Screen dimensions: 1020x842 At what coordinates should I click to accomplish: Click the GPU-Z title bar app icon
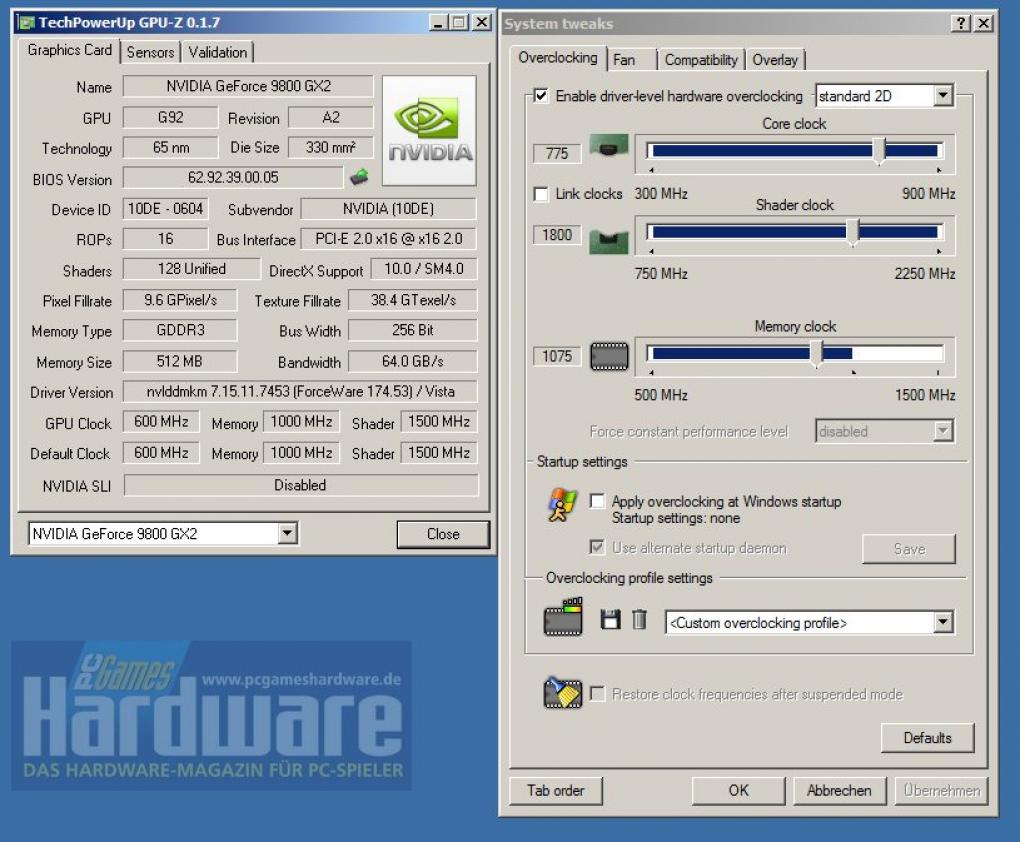(27, 23)
